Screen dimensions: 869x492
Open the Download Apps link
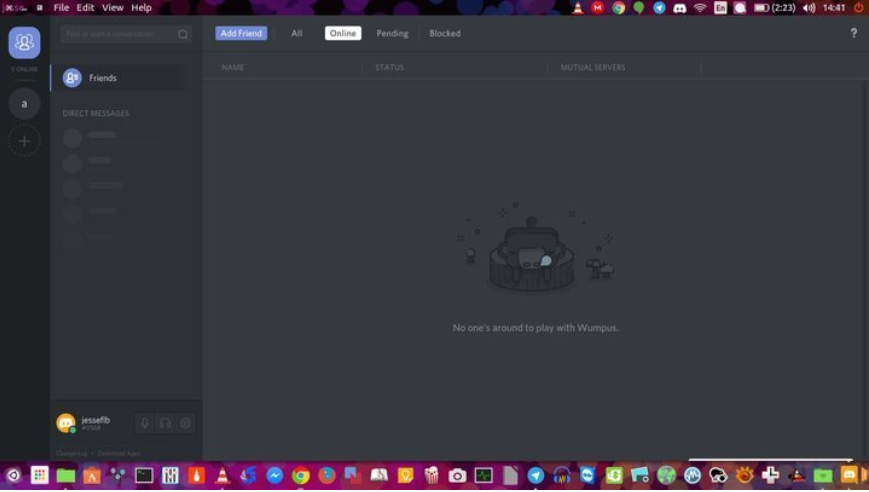(x=119, y=453)
